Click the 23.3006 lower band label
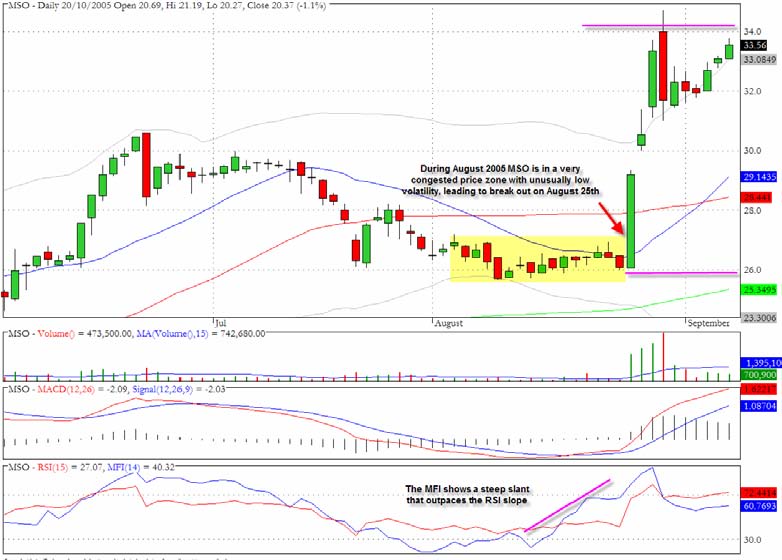 [760, 317]
